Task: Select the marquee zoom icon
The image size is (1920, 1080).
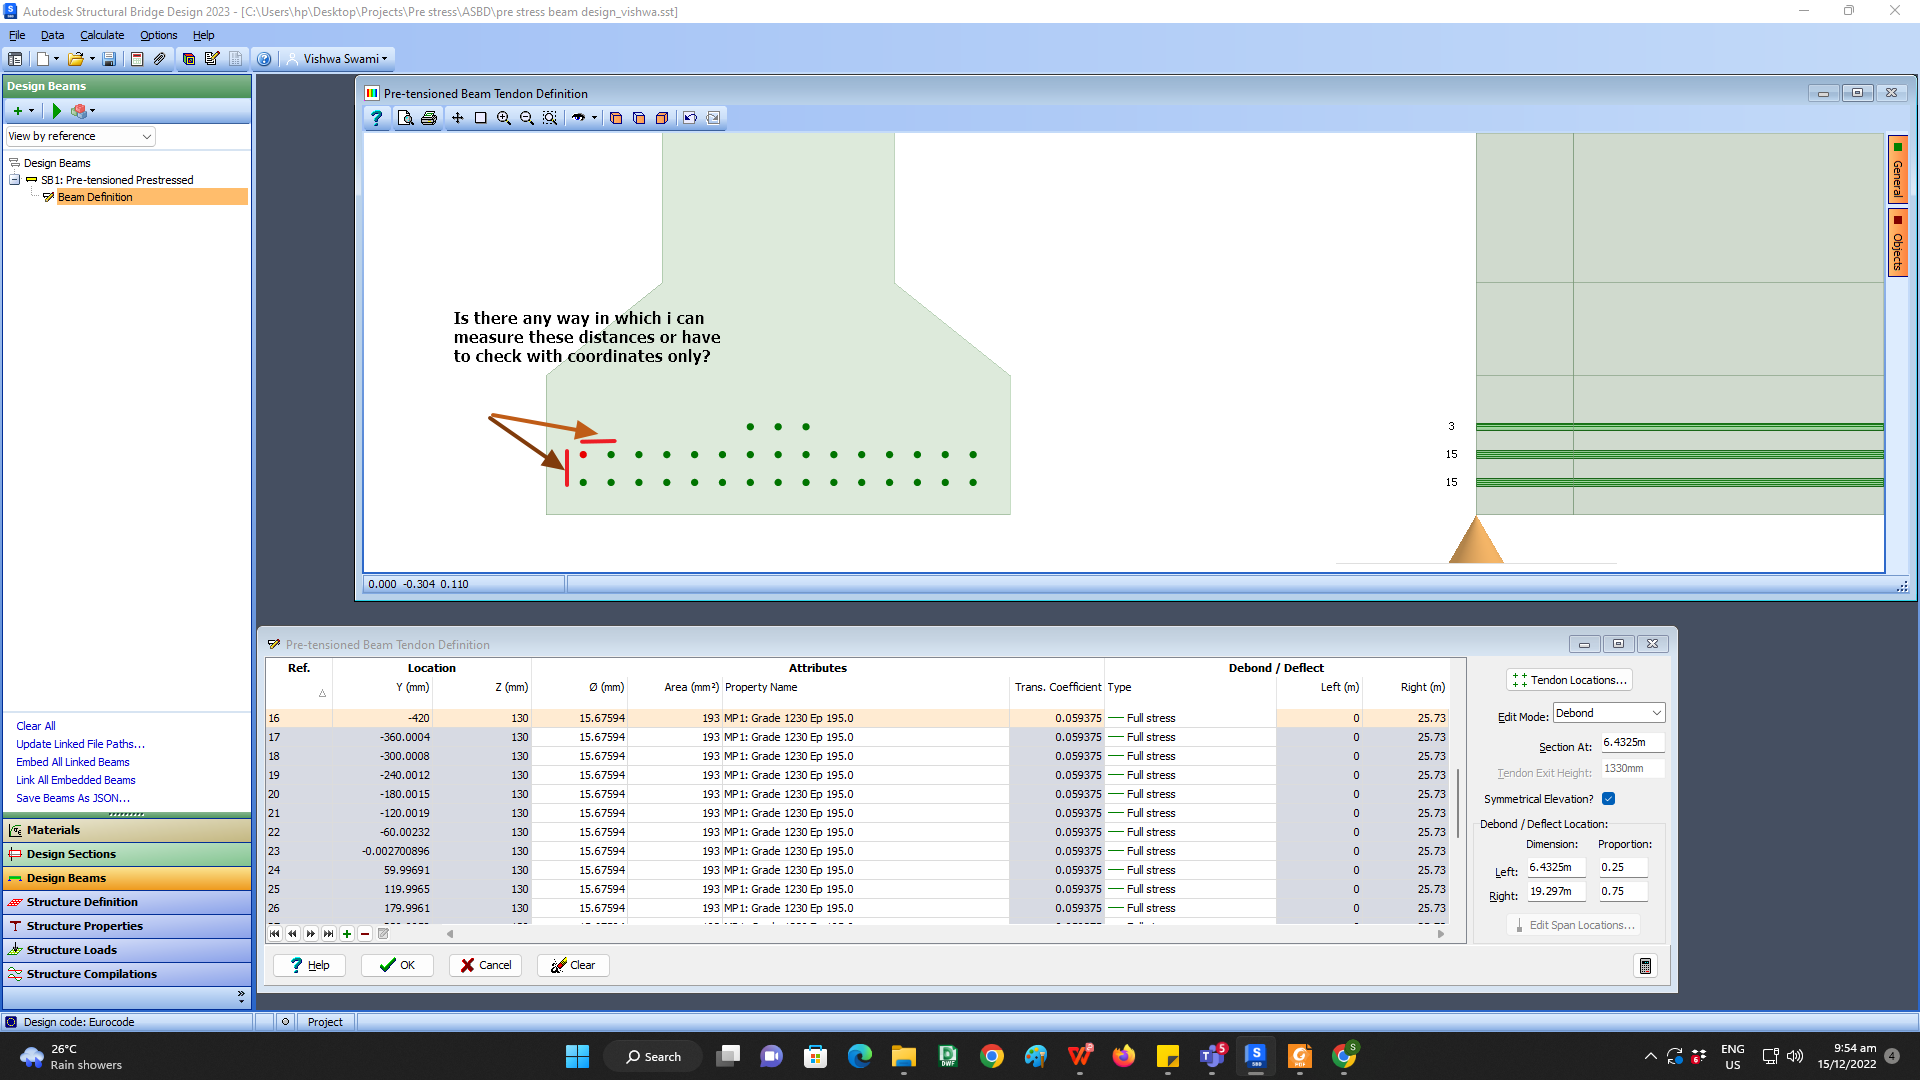Action: coord(549,117)
